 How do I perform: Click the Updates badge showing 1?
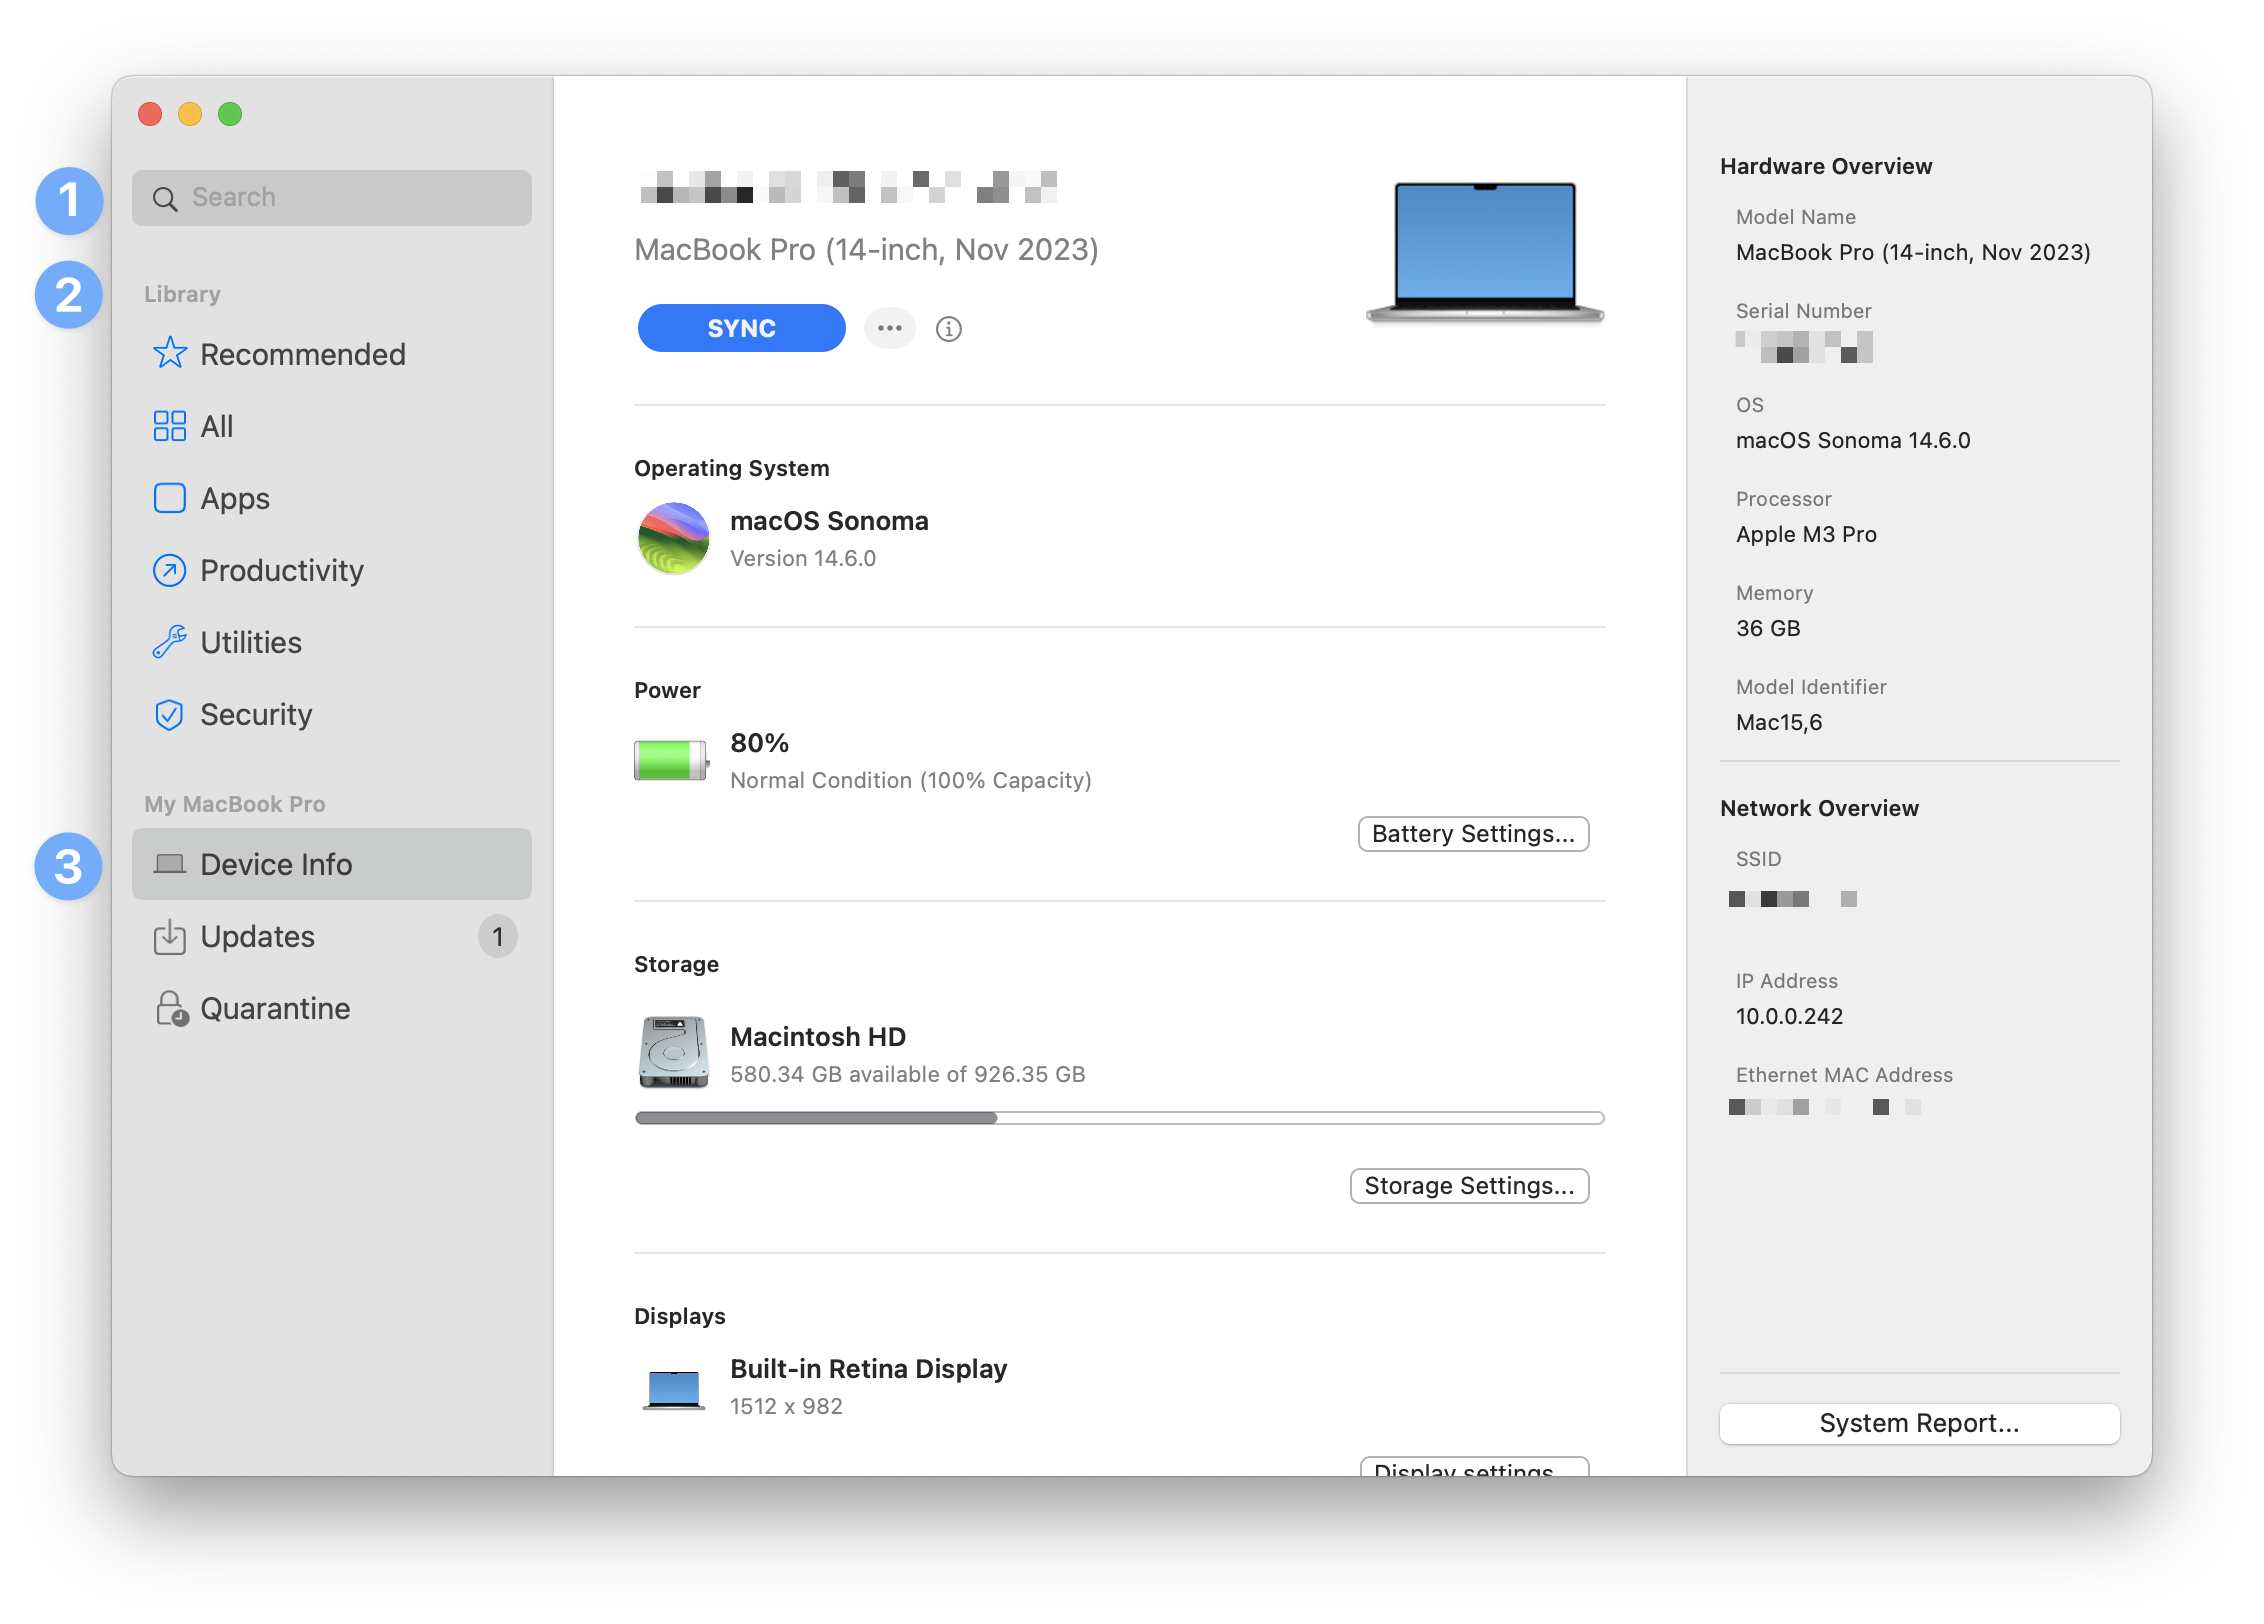tap(497, 937)
